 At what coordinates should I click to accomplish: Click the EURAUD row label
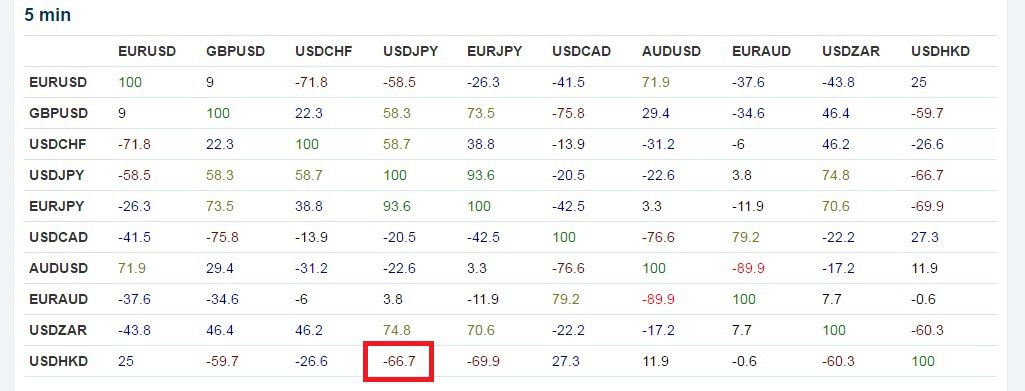click(58, 299)
